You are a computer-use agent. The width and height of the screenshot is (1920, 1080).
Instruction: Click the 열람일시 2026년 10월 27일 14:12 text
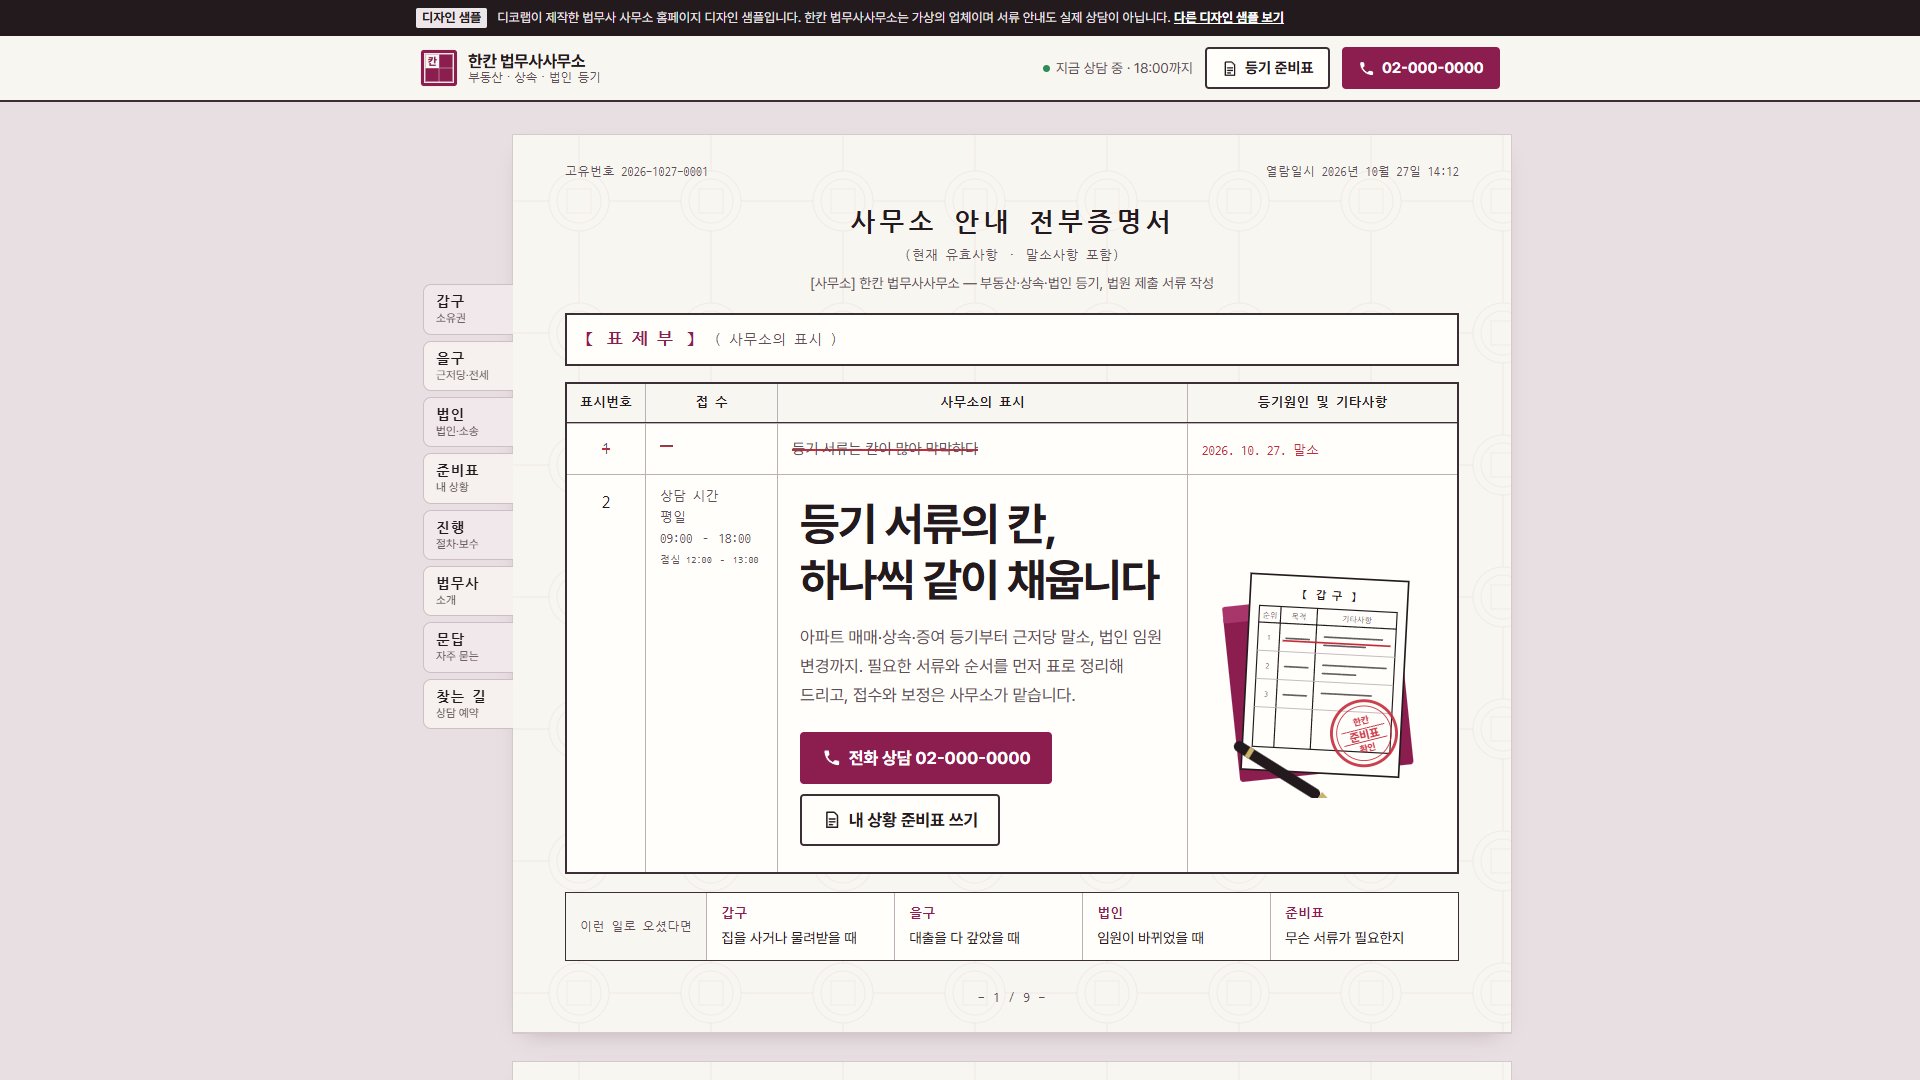1362,172
